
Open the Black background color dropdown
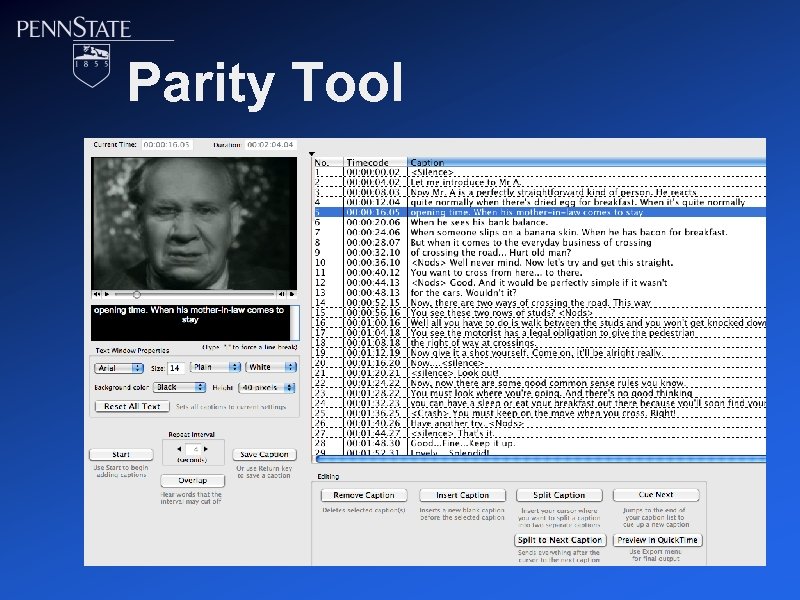pyautogui.click(x=179, y=388)
